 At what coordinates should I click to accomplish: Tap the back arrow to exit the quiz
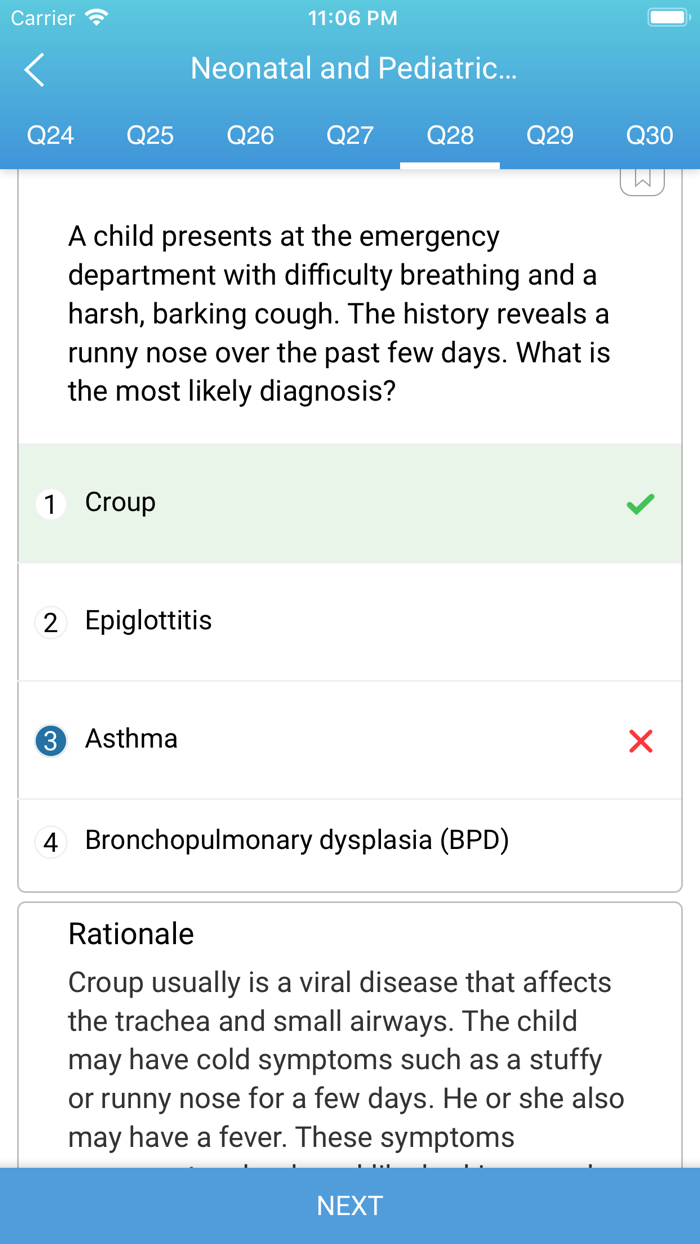click(32, 70)
